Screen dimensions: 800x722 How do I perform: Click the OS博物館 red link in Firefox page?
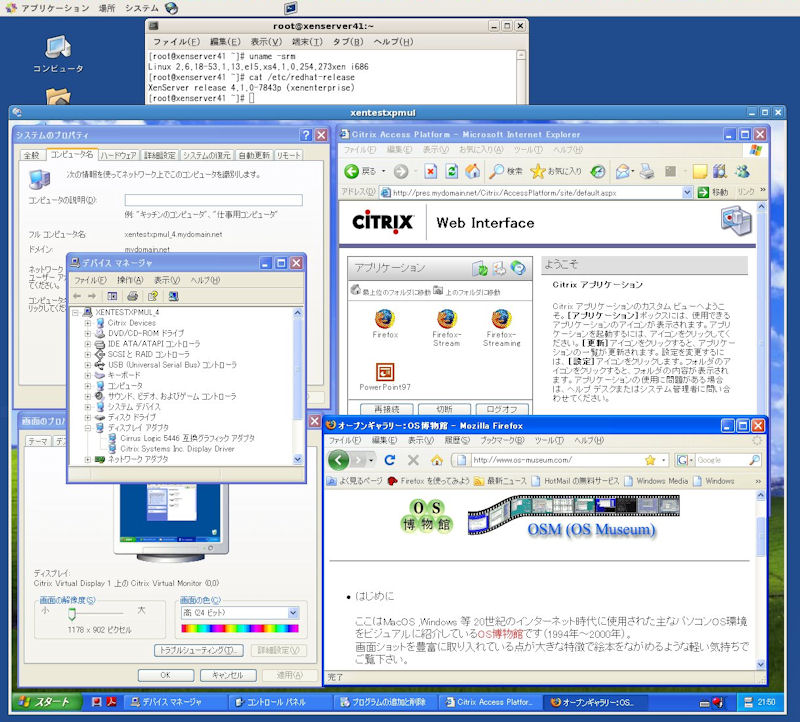tap(501, 634)
